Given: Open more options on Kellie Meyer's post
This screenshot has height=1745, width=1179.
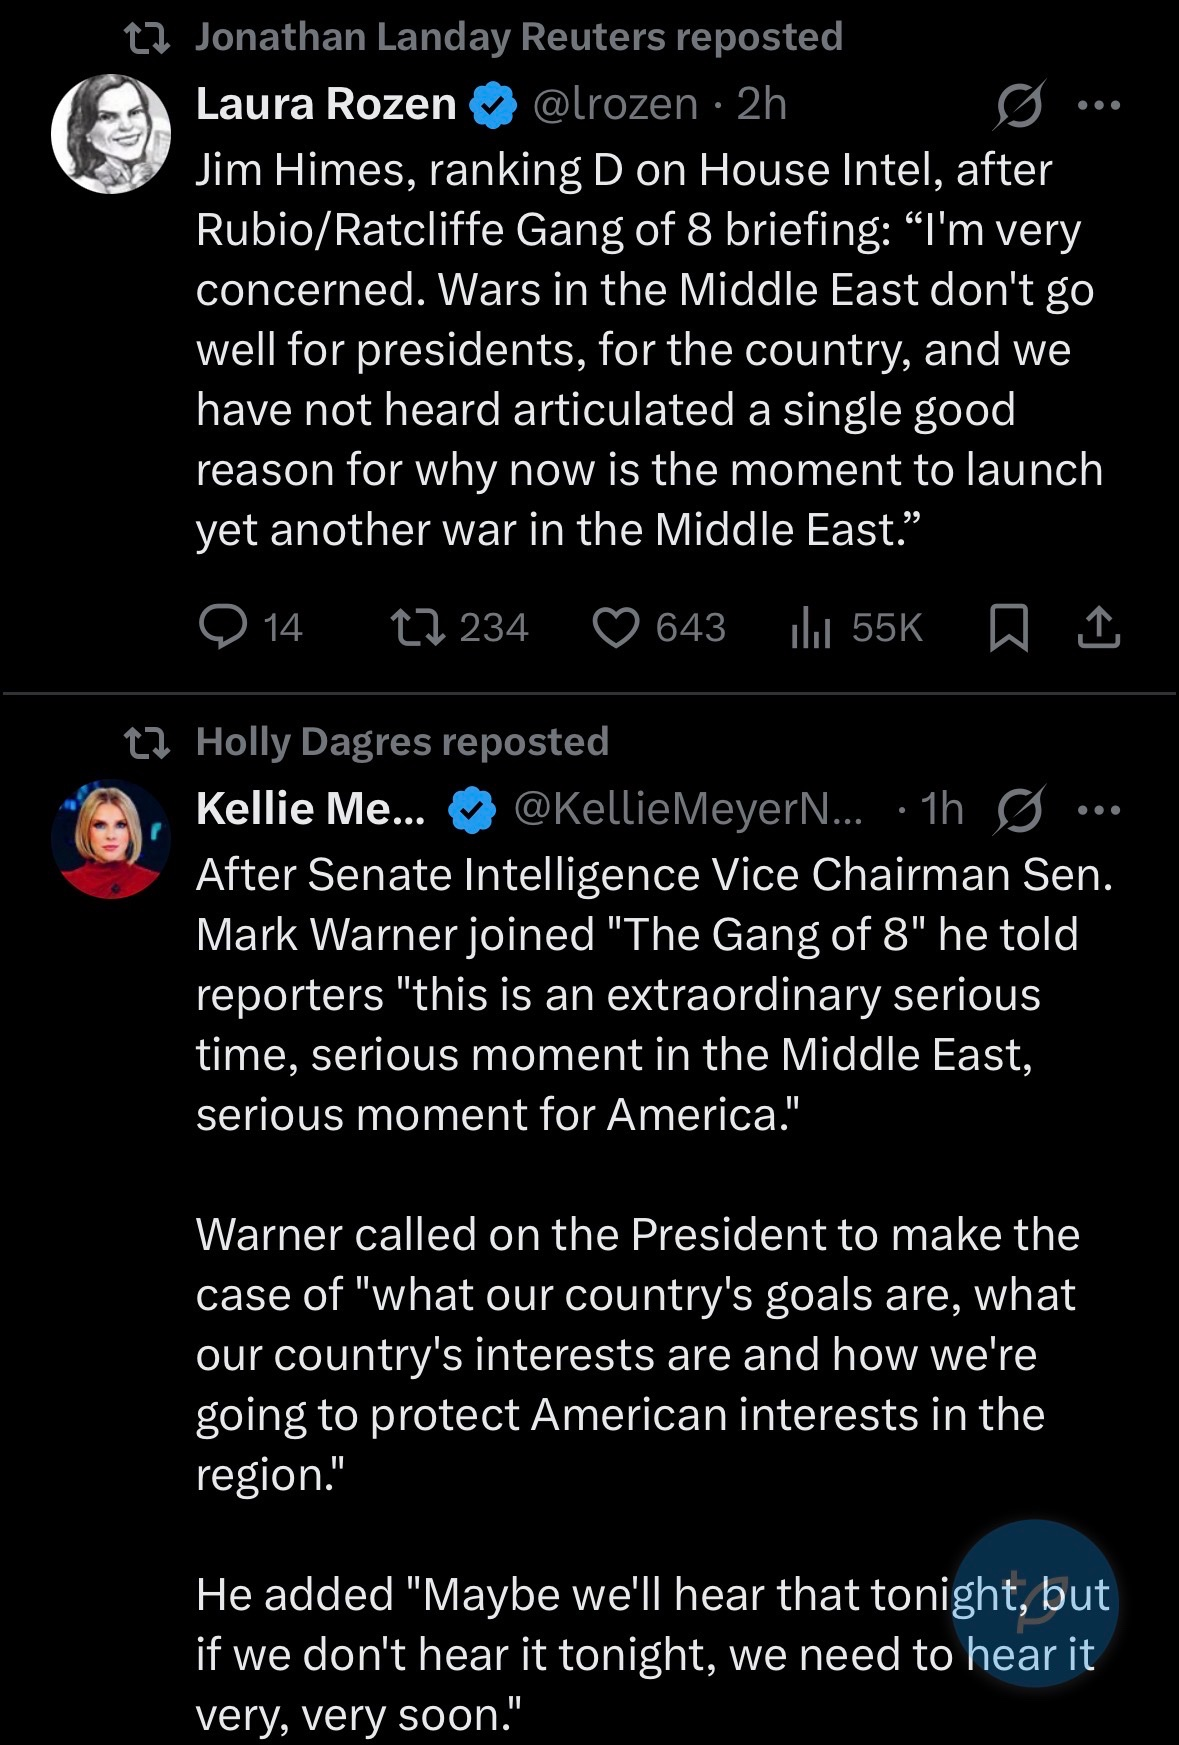Looking at the screenshot, I should pyautogui.click(x=1100, y=809).
